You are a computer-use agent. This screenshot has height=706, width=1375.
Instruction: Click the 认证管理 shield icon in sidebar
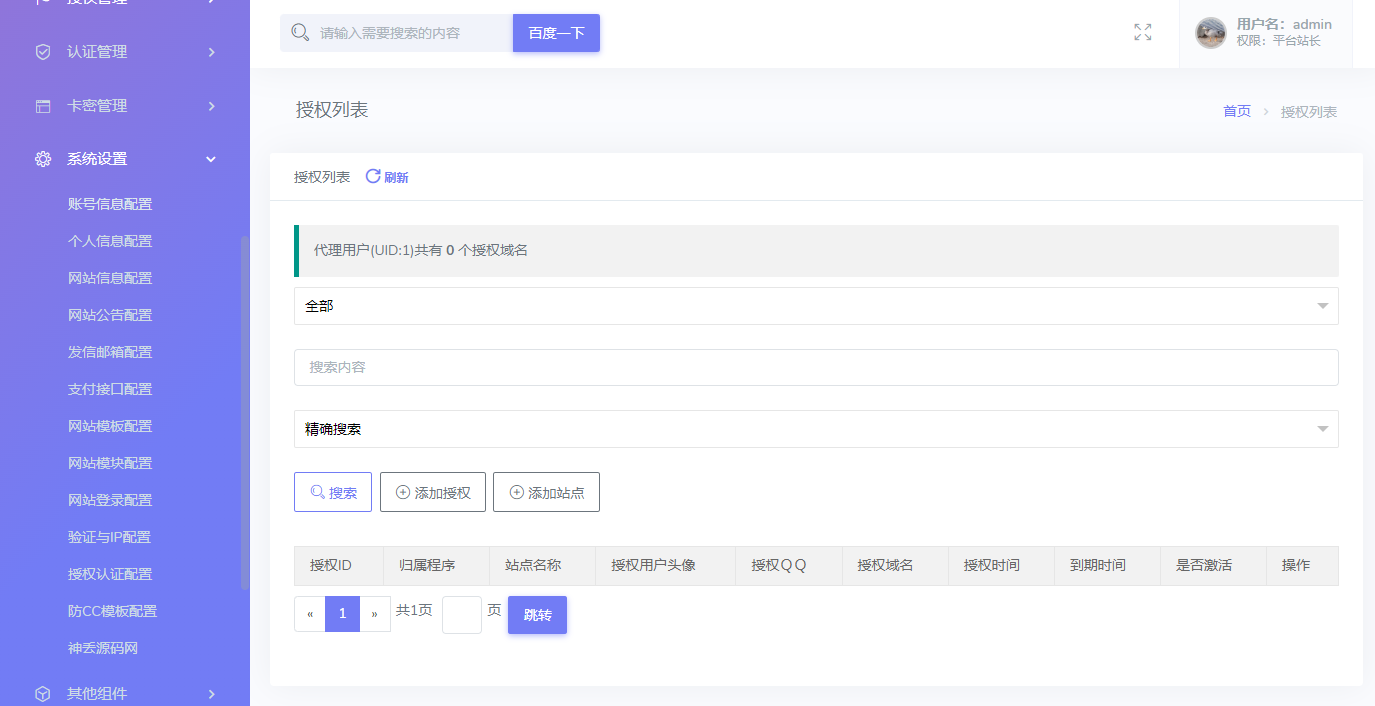(41, 51)
